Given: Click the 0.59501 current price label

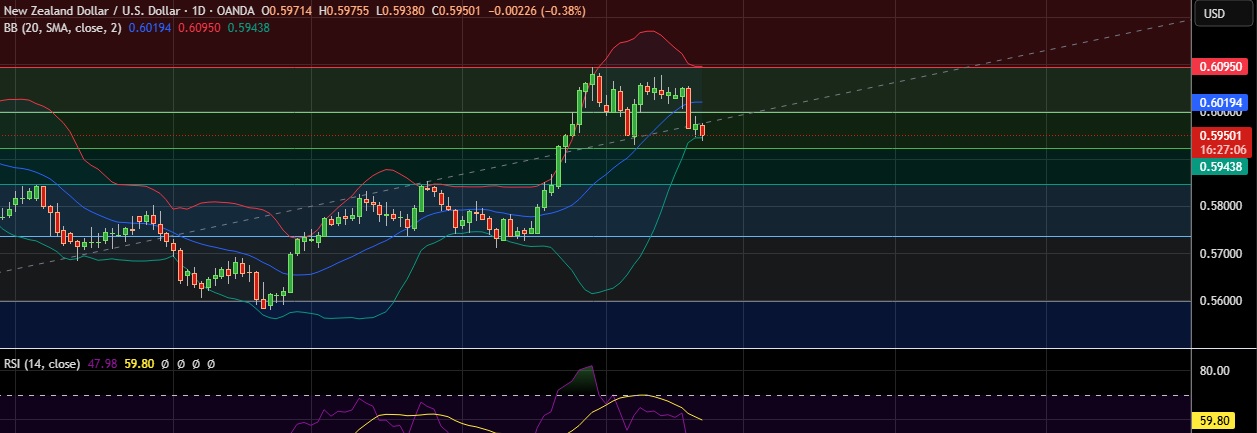Looking at the screenshot, I should [x=1219, y=134].
